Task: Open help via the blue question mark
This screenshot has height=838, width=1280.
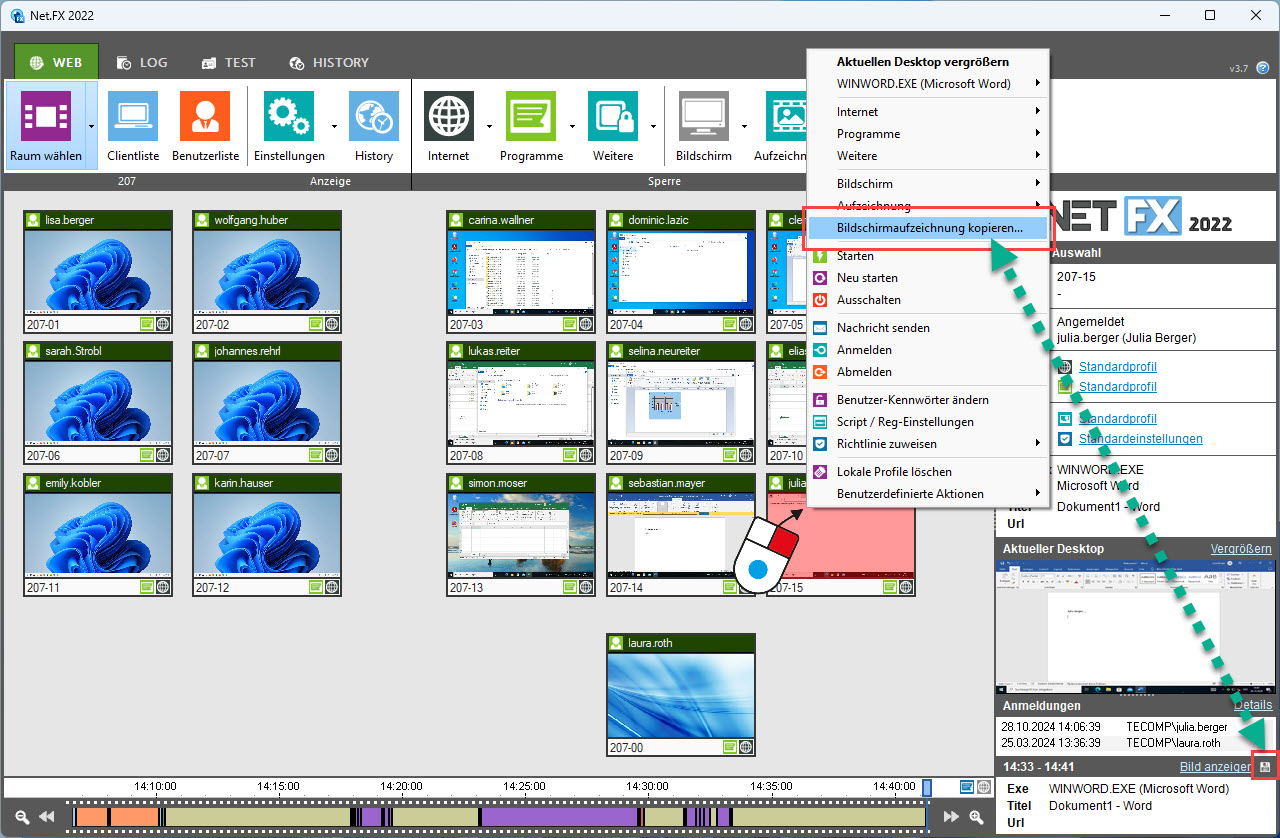Action: click(x=1263, y=68)
